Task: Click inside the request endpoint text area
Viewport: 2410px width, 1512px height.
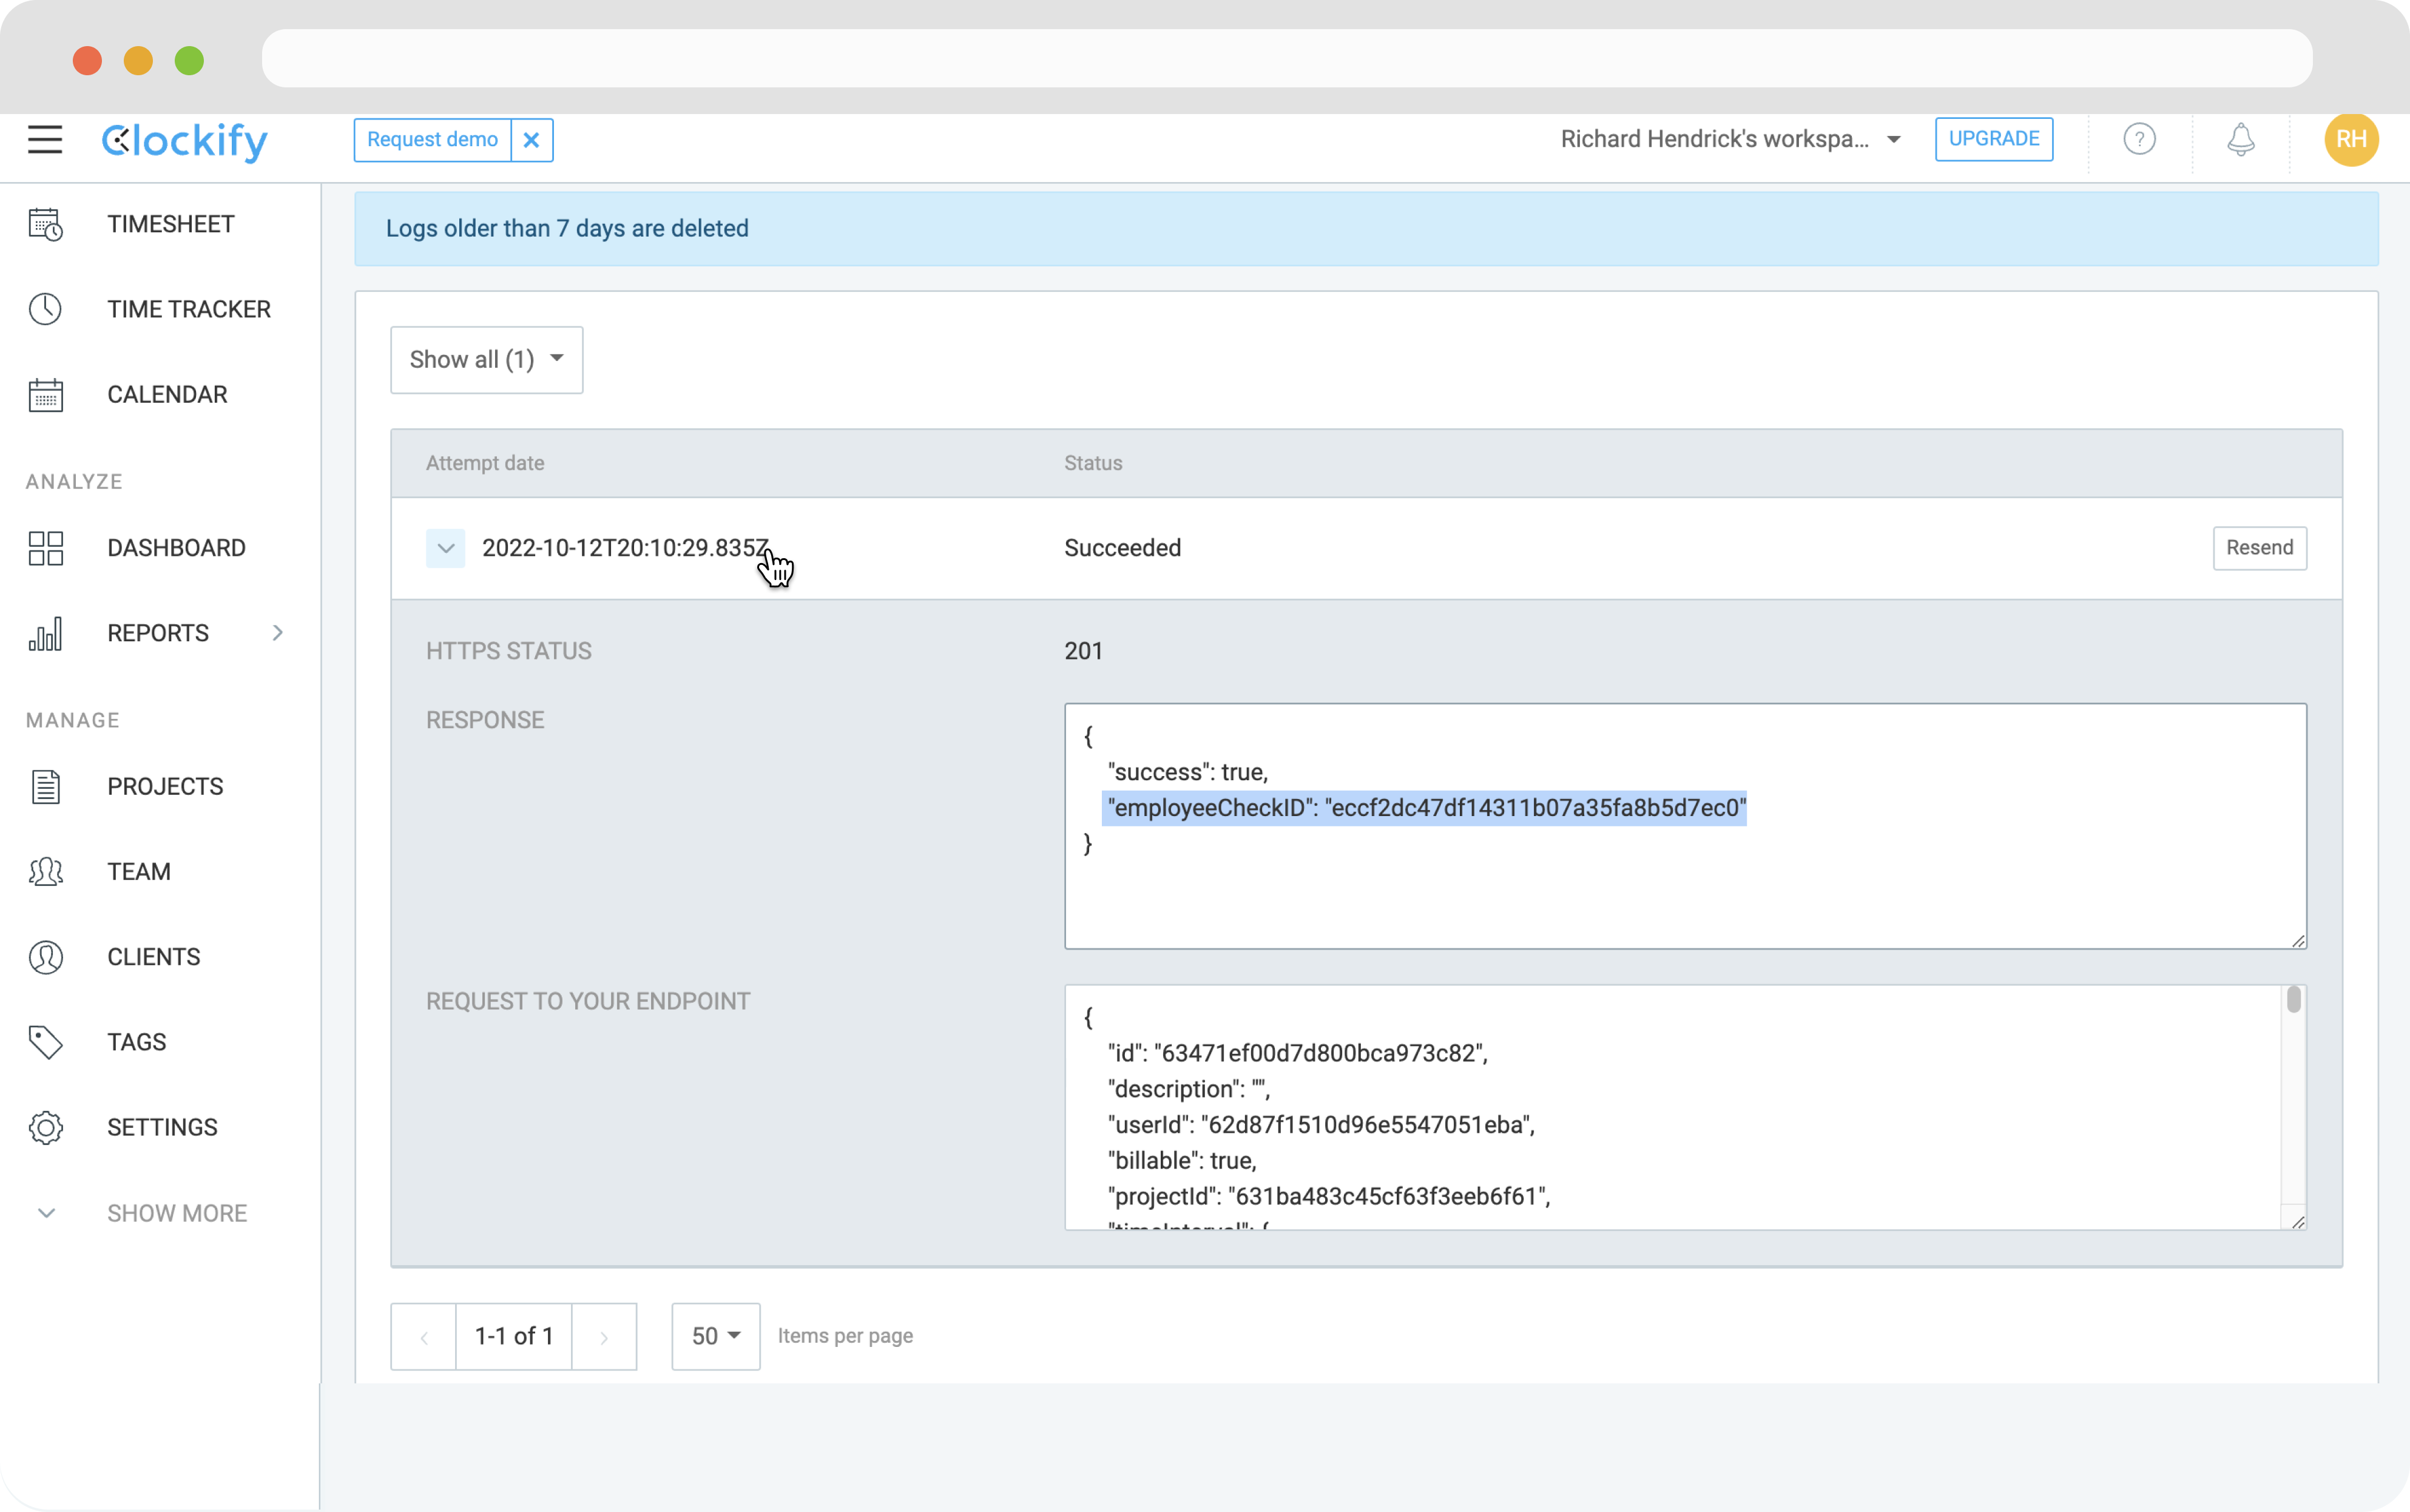Action: click(1685, 1107)
